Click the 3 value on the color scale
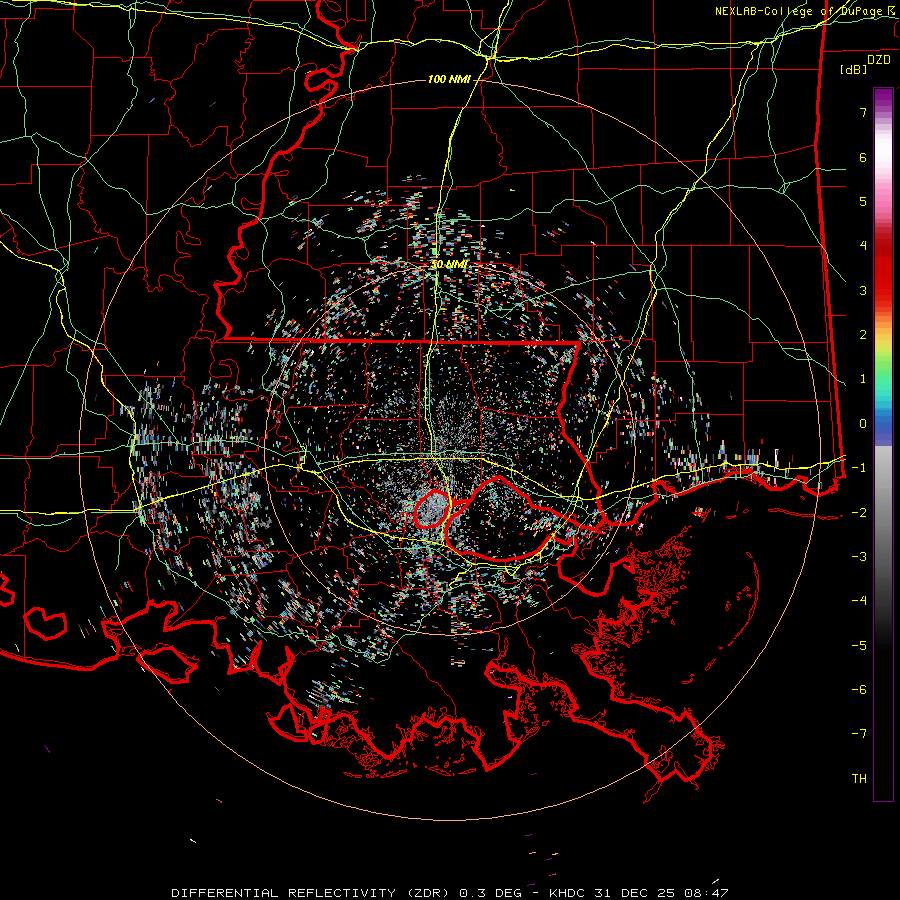The image size is (900, 900). point(863,290)
